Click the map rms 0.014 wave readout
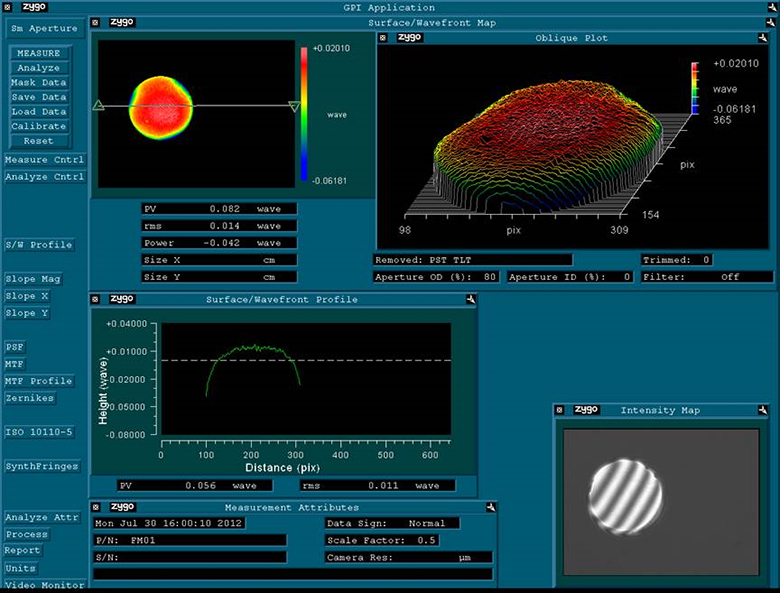Viewport: 780px width, 593px height. click(219, 226)
